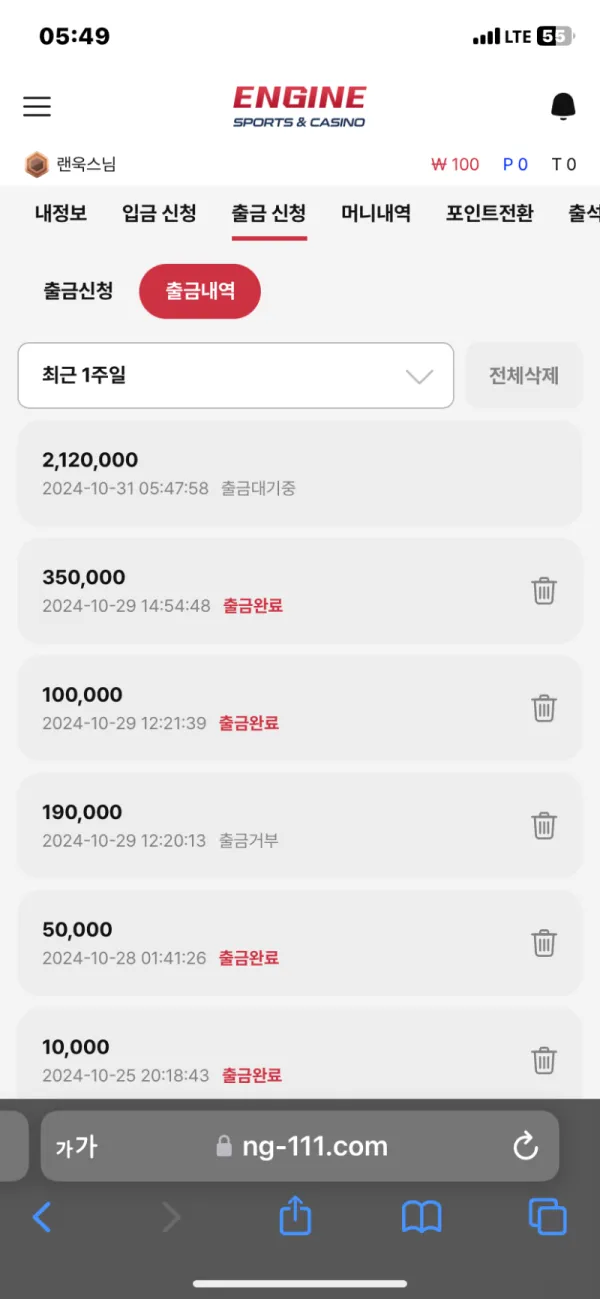Open Safari bookmarks
The image size is (600, 1299).
421,1217
